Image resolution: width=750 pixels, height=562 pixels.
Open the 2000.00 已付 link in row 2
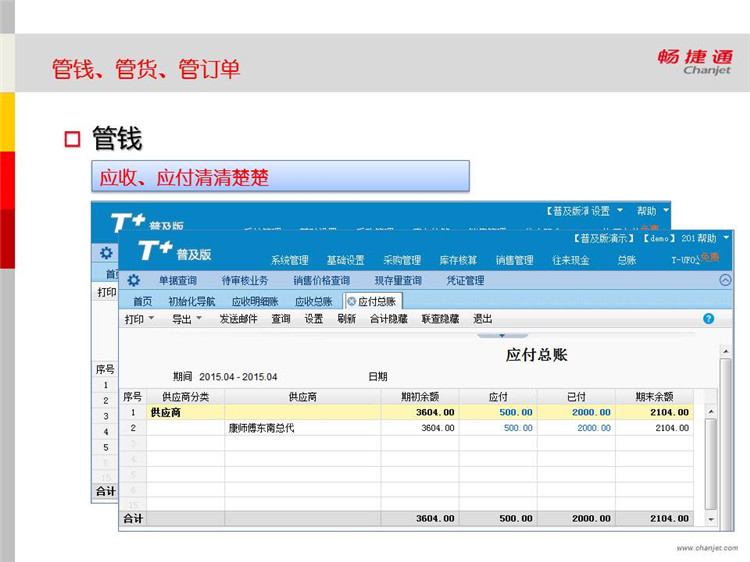point(594,428)
